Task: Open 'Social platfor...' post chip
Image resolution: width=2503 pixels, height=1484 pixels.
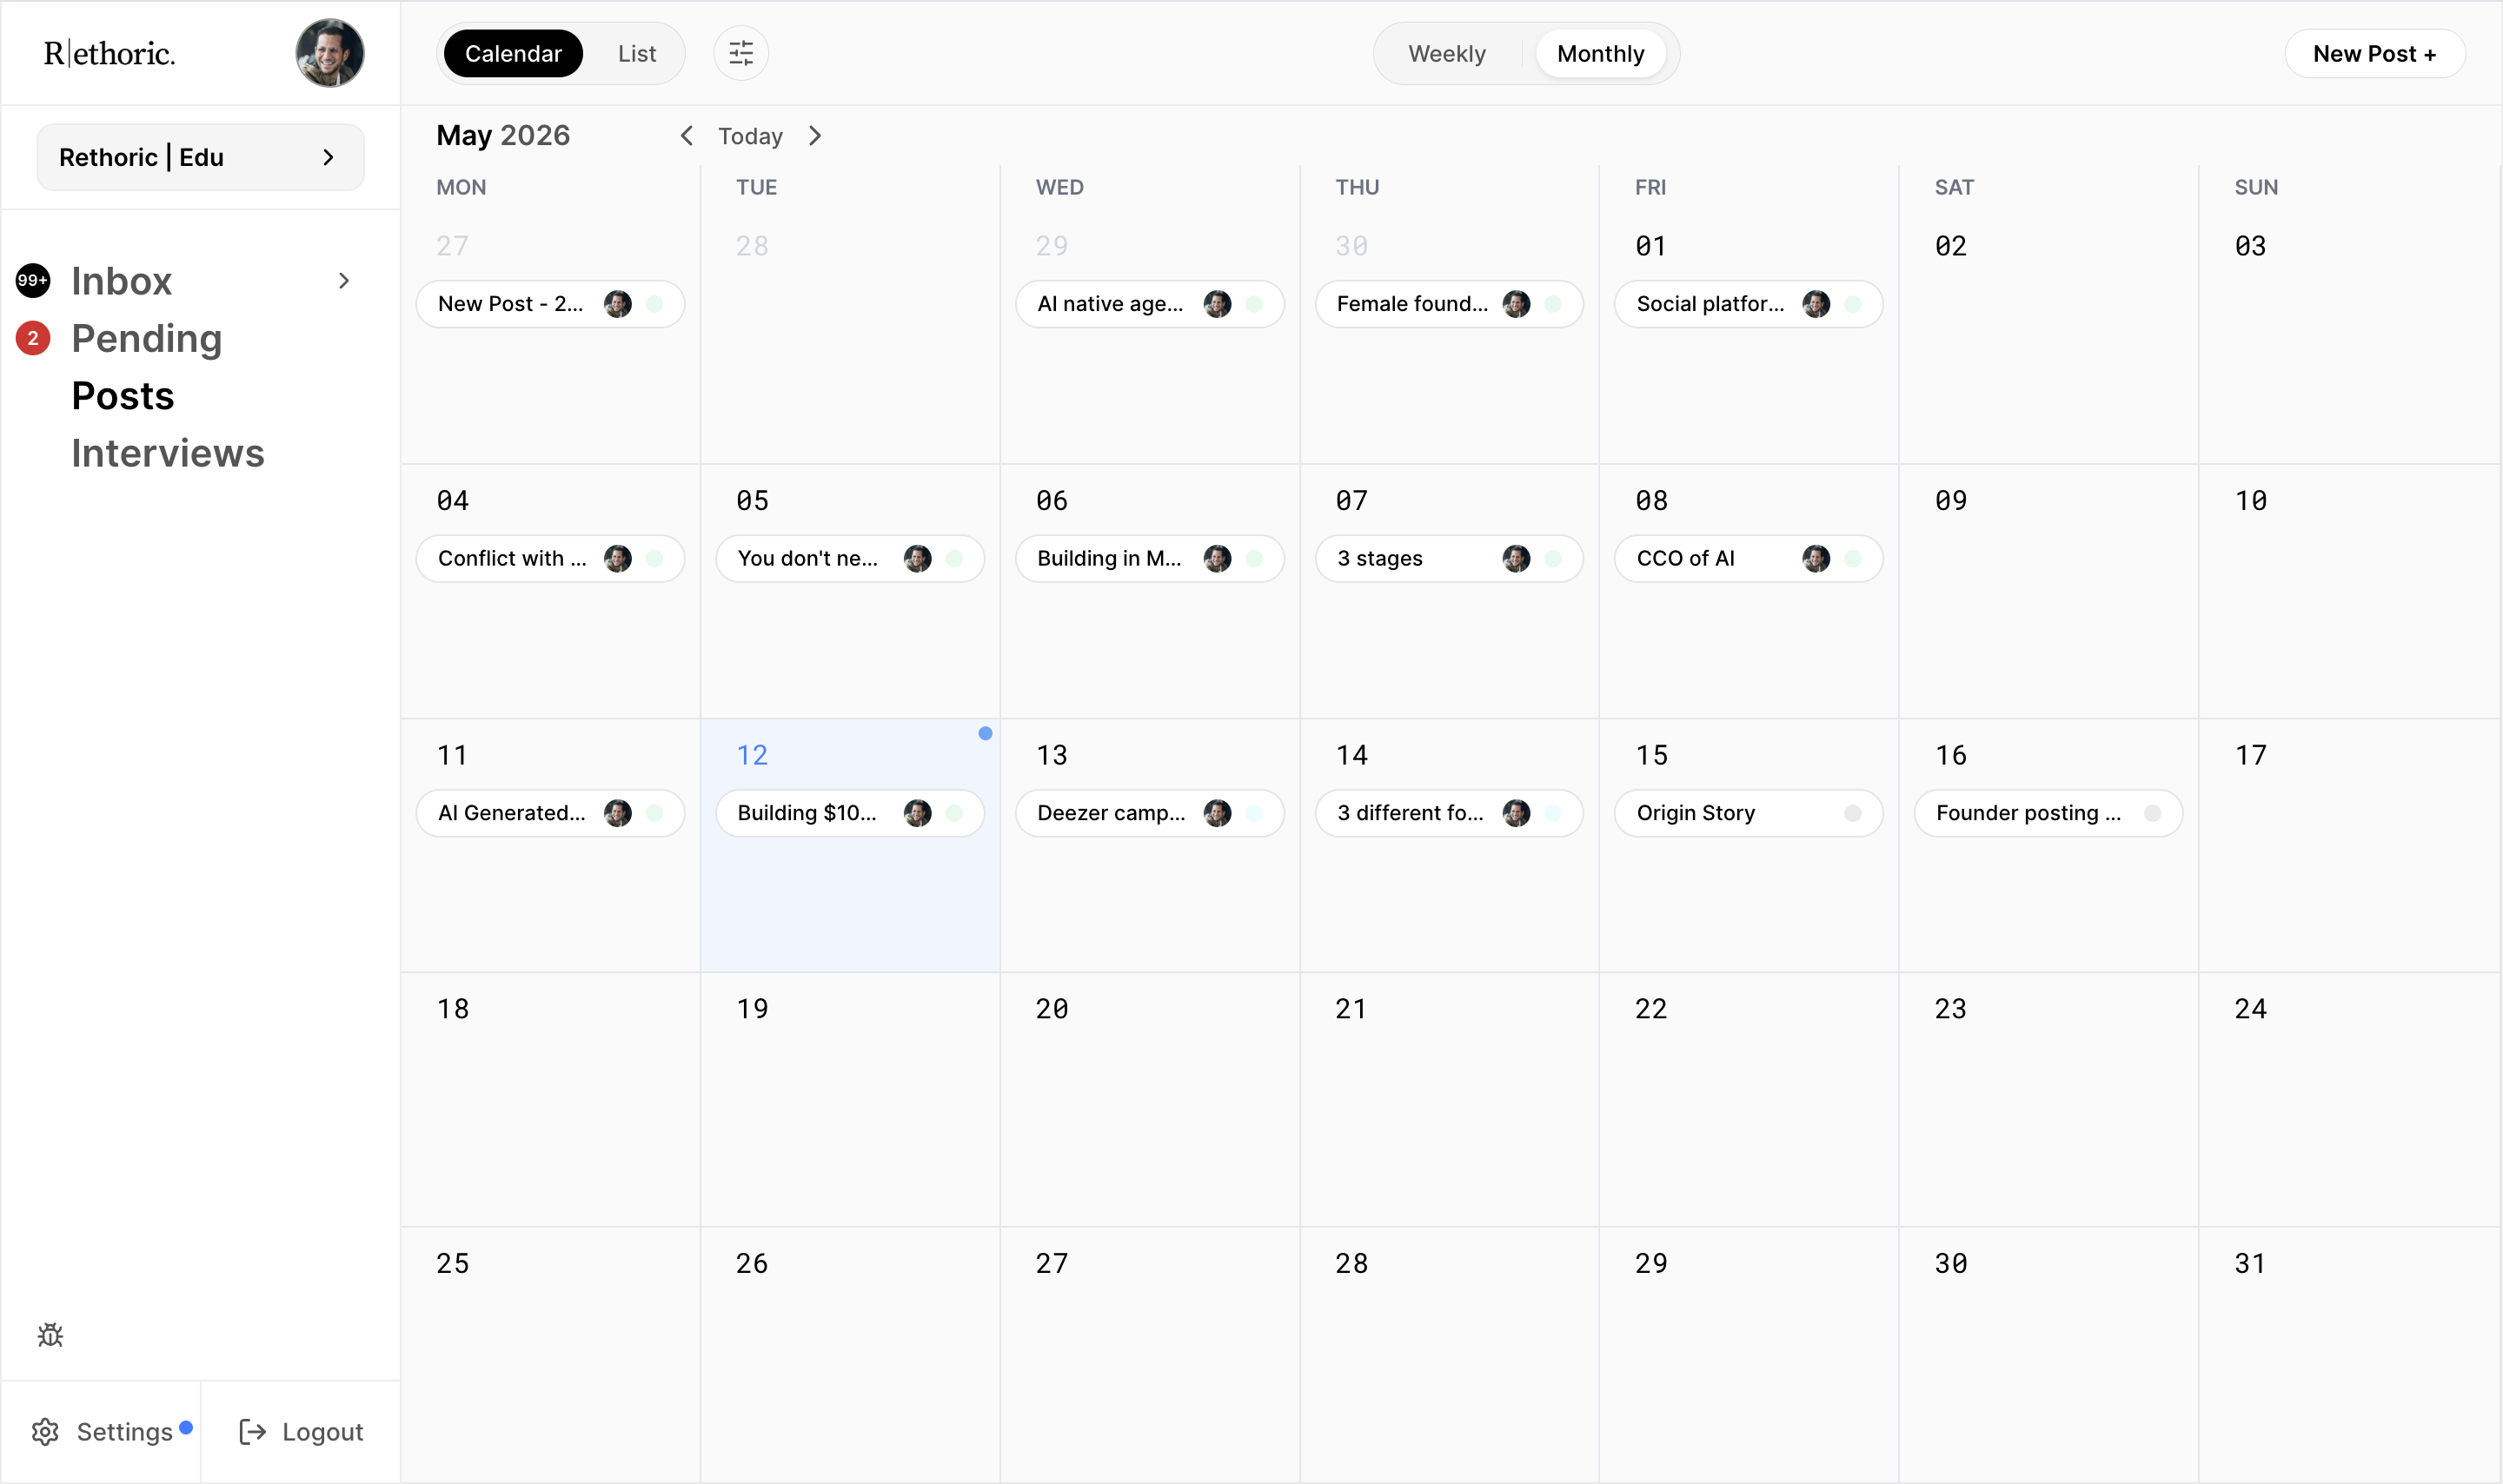Action: (x=1748, y=304)
